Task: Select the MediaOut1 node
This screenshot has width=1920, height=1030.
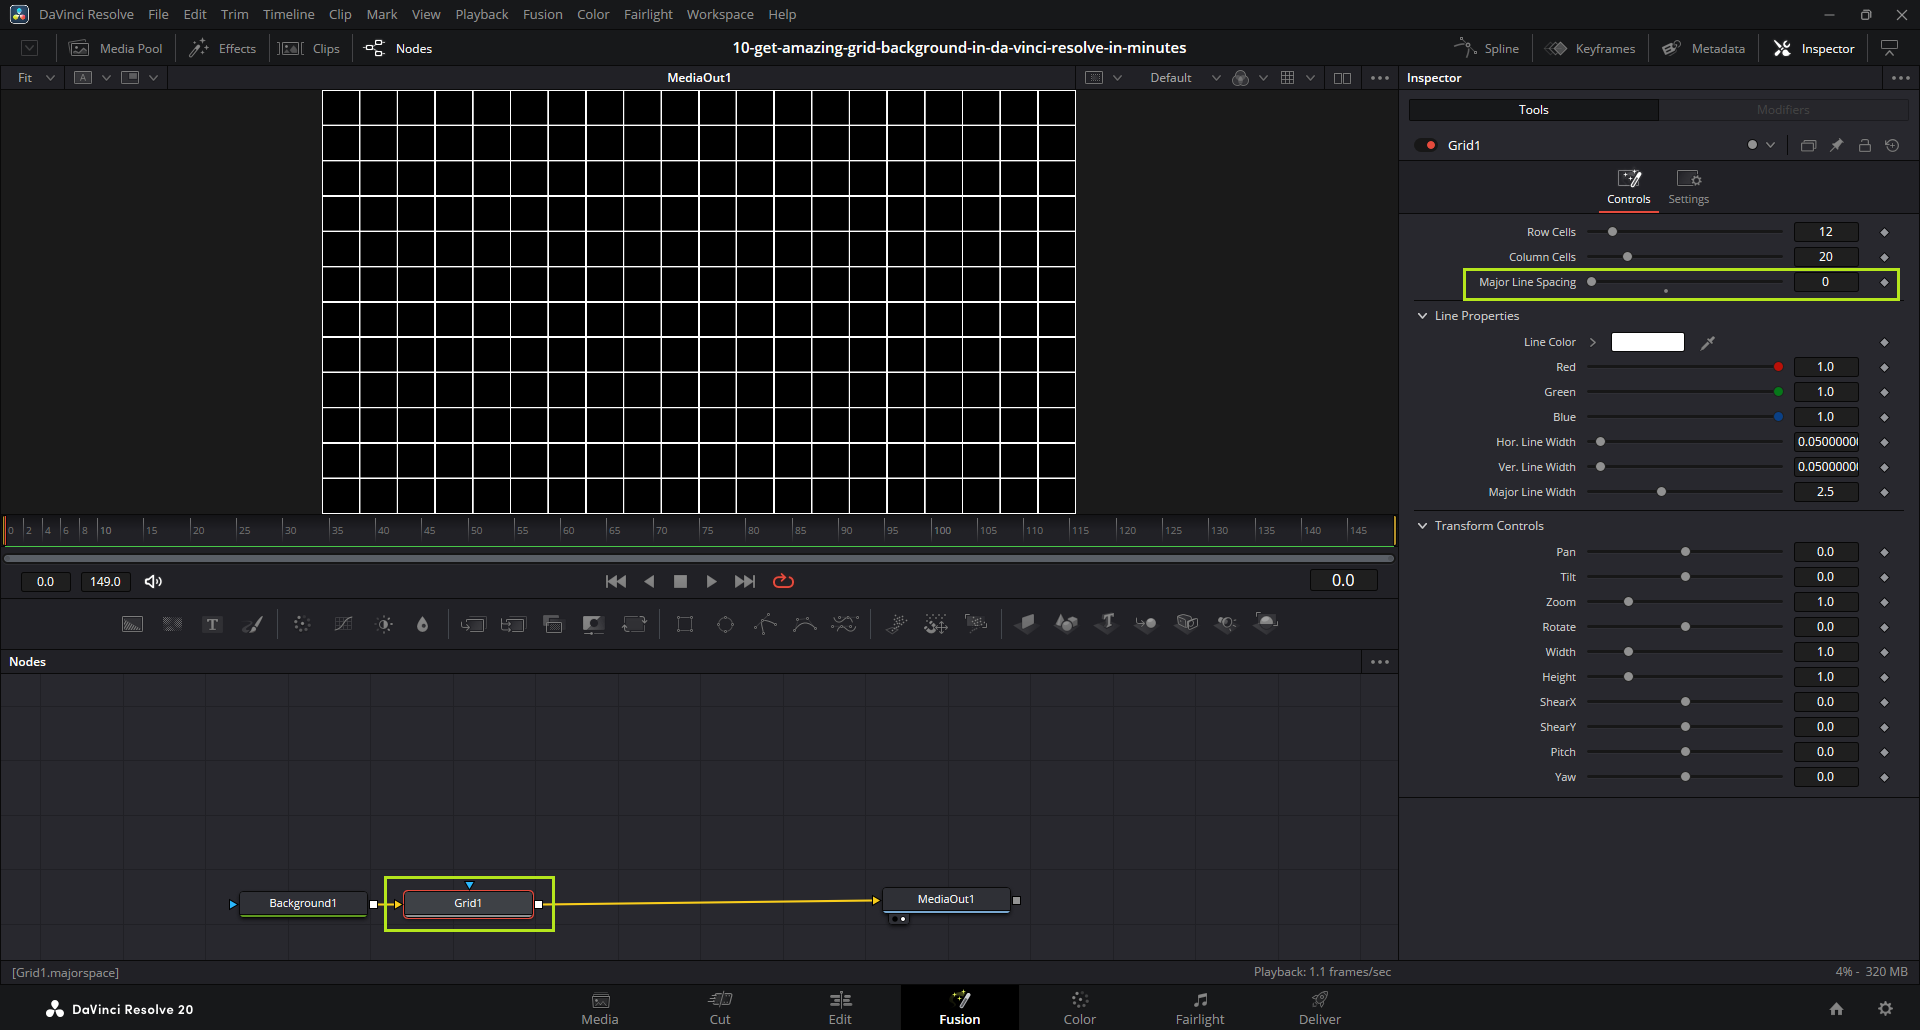Action: tap(945, 899)
